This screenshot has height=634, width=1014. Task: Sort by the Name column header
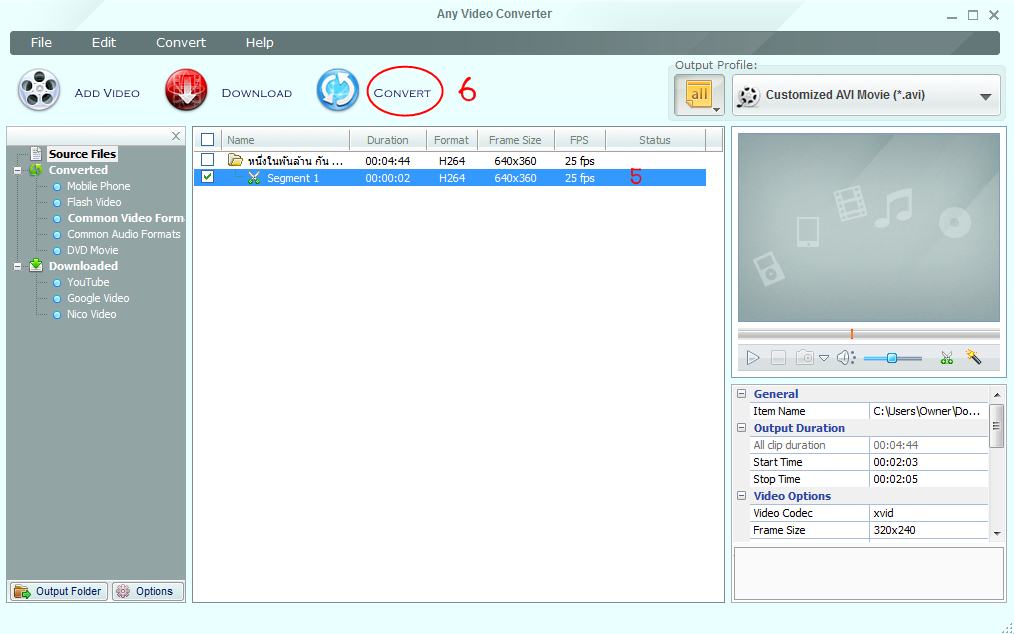click(x=285, y=140)
